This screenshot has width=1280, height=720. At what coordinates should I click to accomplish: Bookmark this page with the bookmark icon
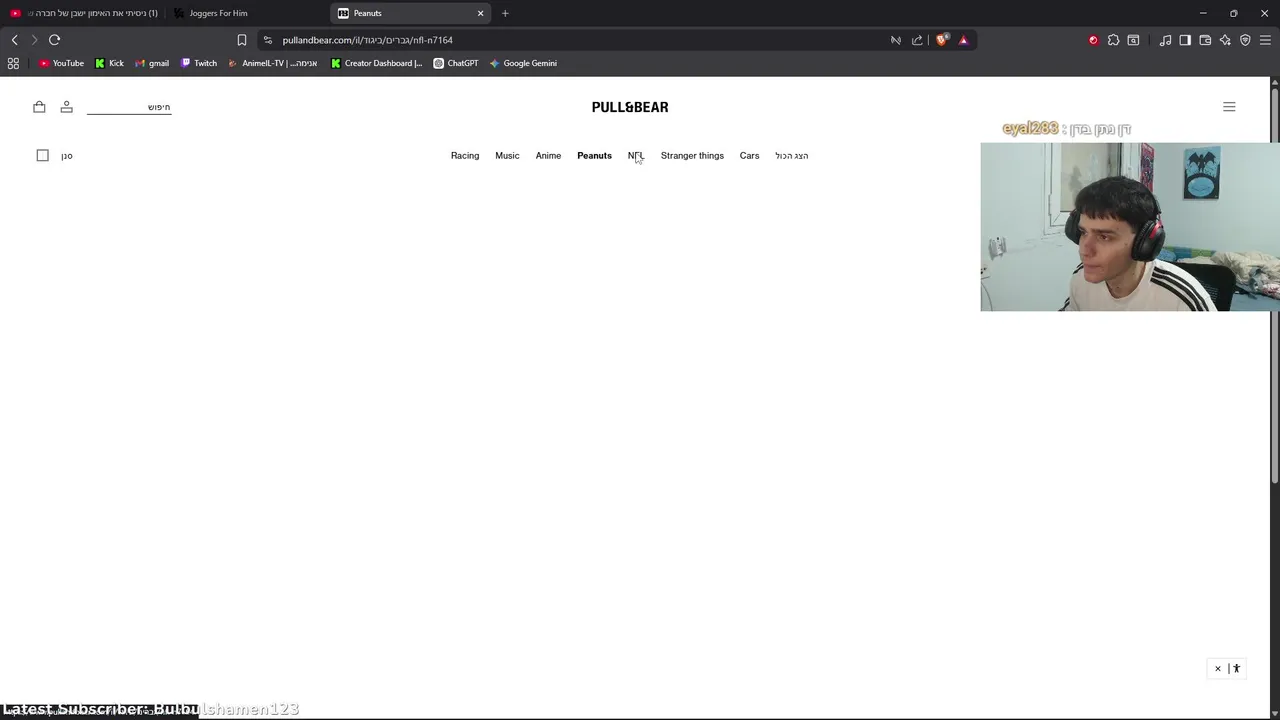click(242, 40)
